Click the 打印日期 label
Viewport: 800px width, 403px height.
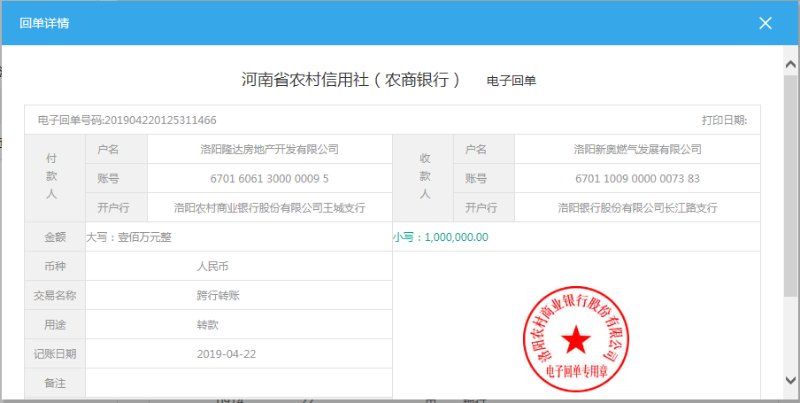(x=724, y=120)
